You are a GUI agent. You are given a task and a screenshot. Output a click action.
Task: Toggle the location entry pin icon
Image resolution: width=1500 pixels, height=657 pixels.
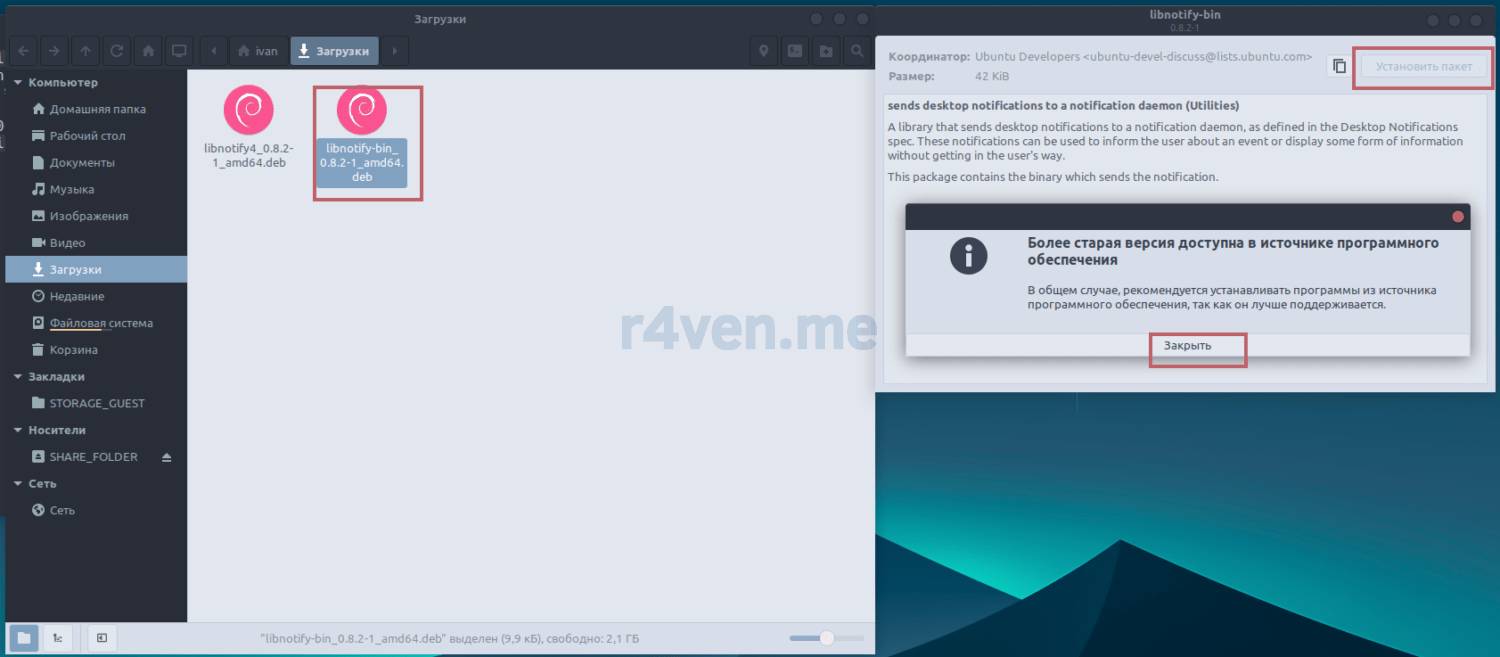click(764, 51)
